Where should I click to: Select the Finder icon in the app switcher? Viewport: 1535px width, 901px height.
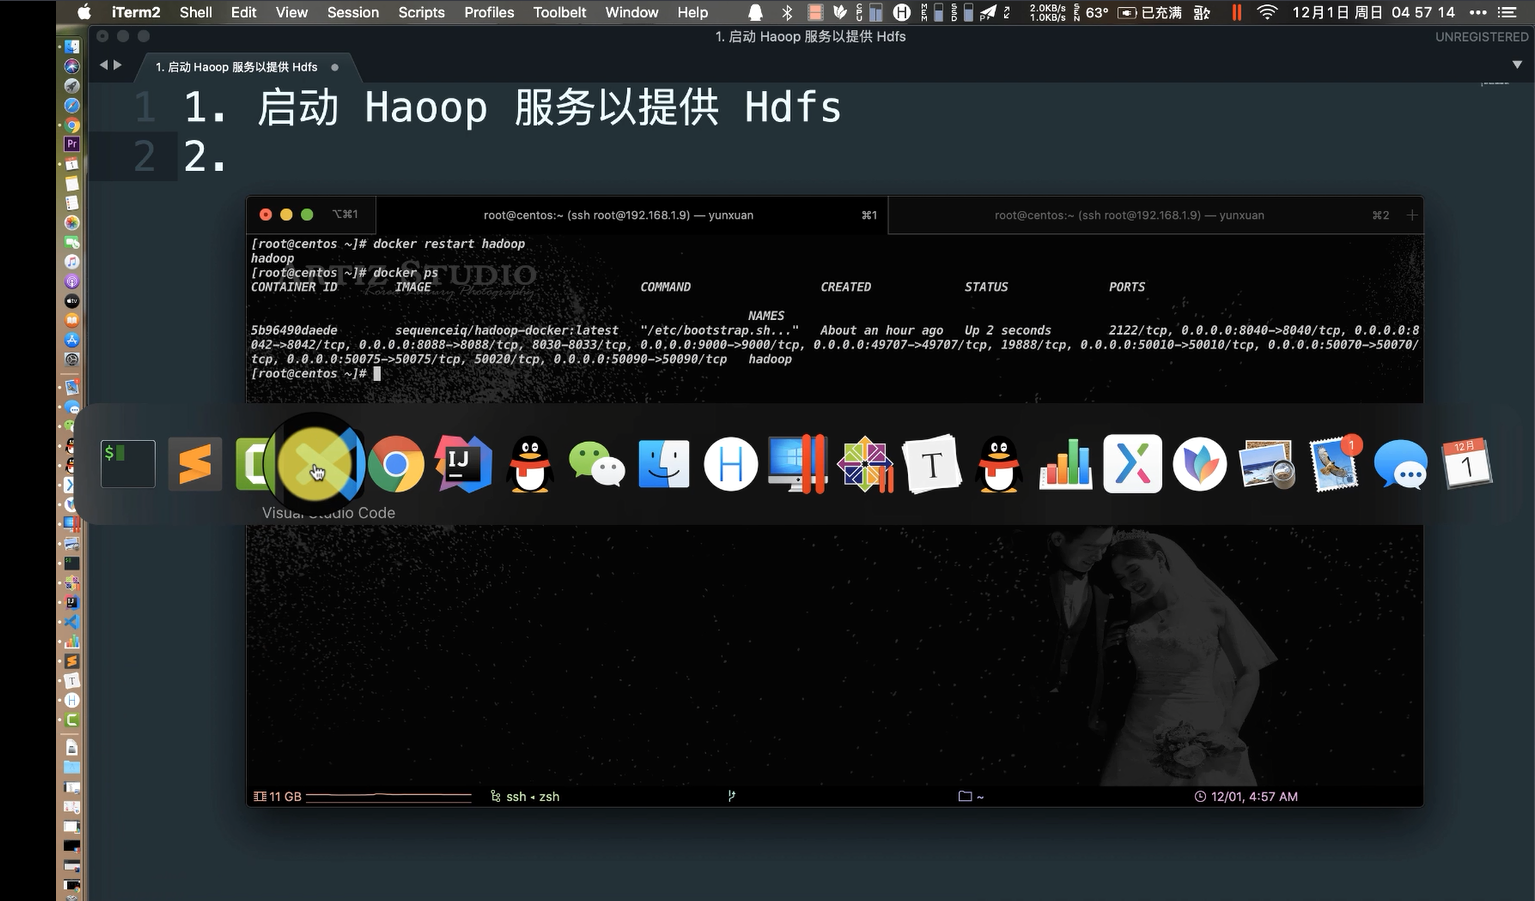(x=664, y=464)
